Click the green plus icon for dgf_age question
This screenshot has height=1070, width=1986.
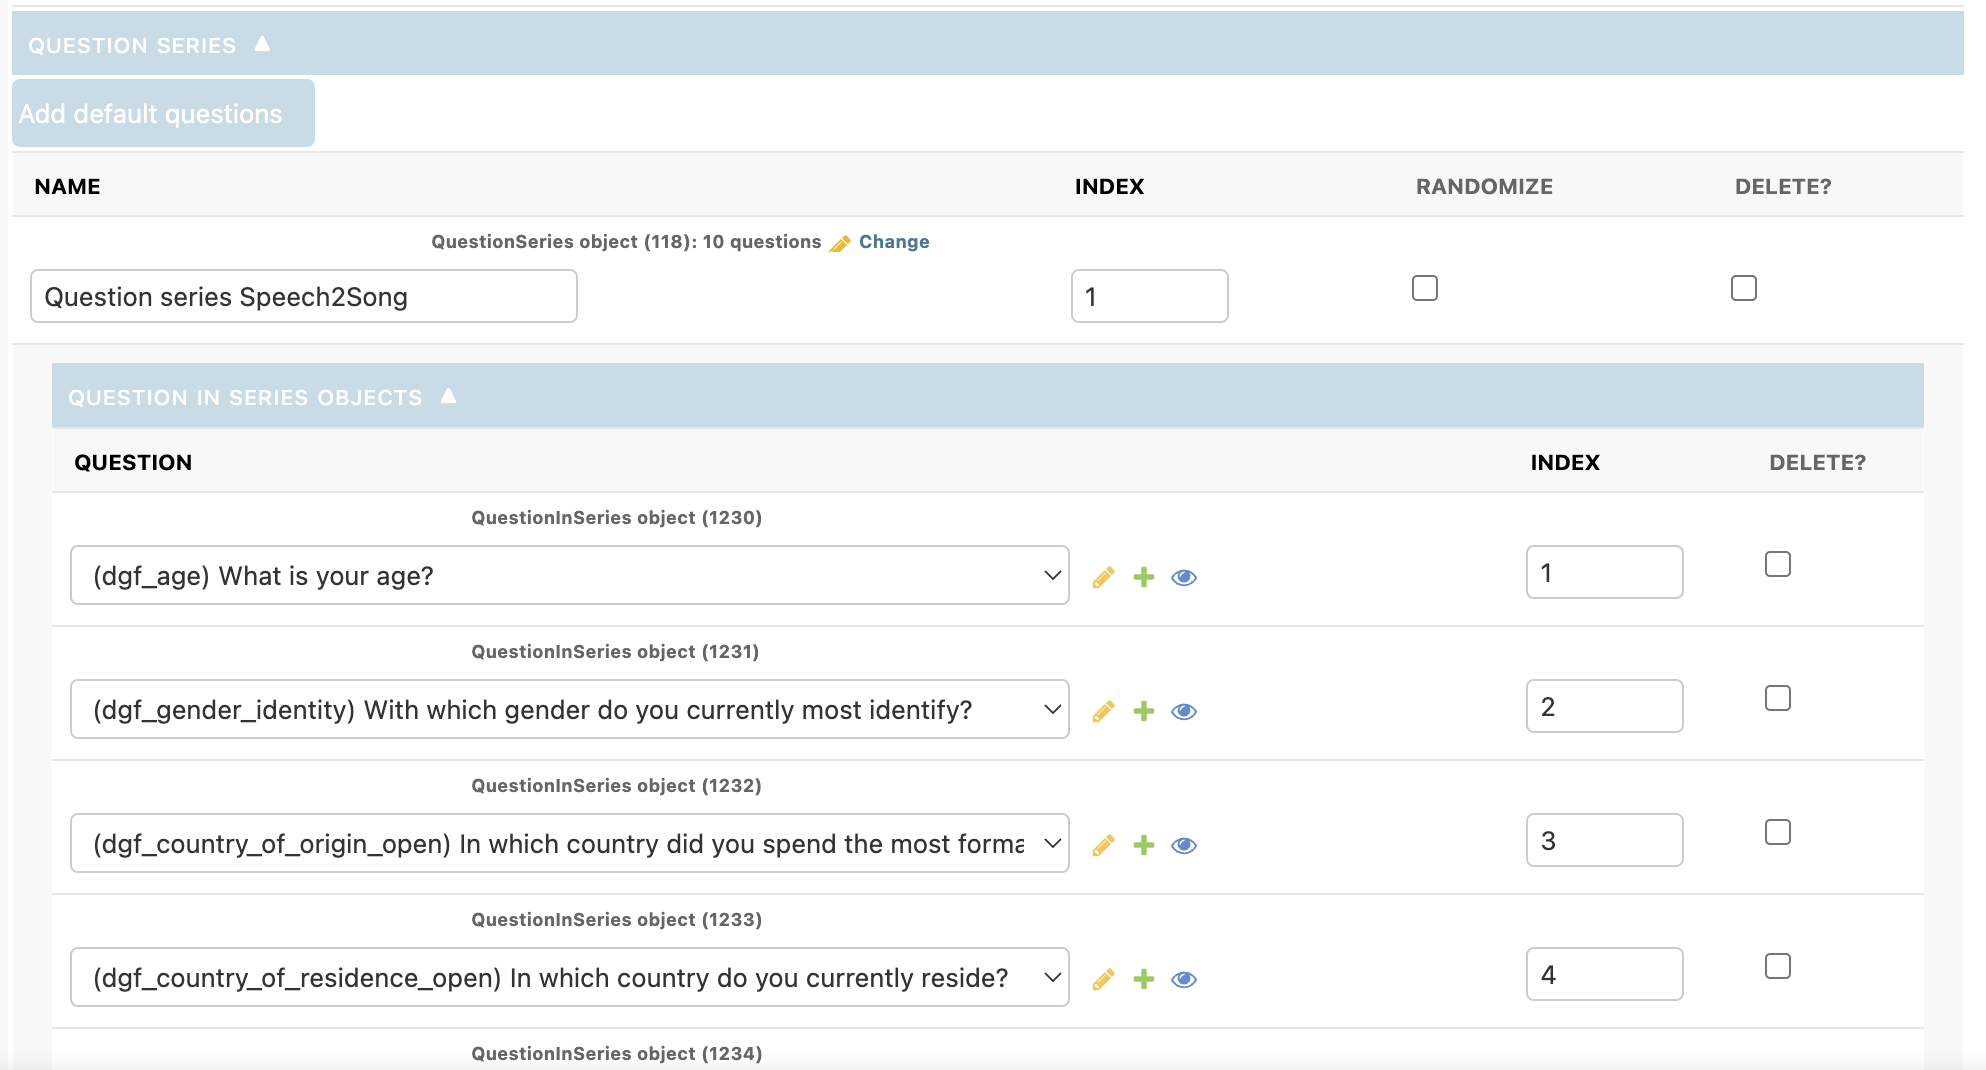pos(1144,577)
